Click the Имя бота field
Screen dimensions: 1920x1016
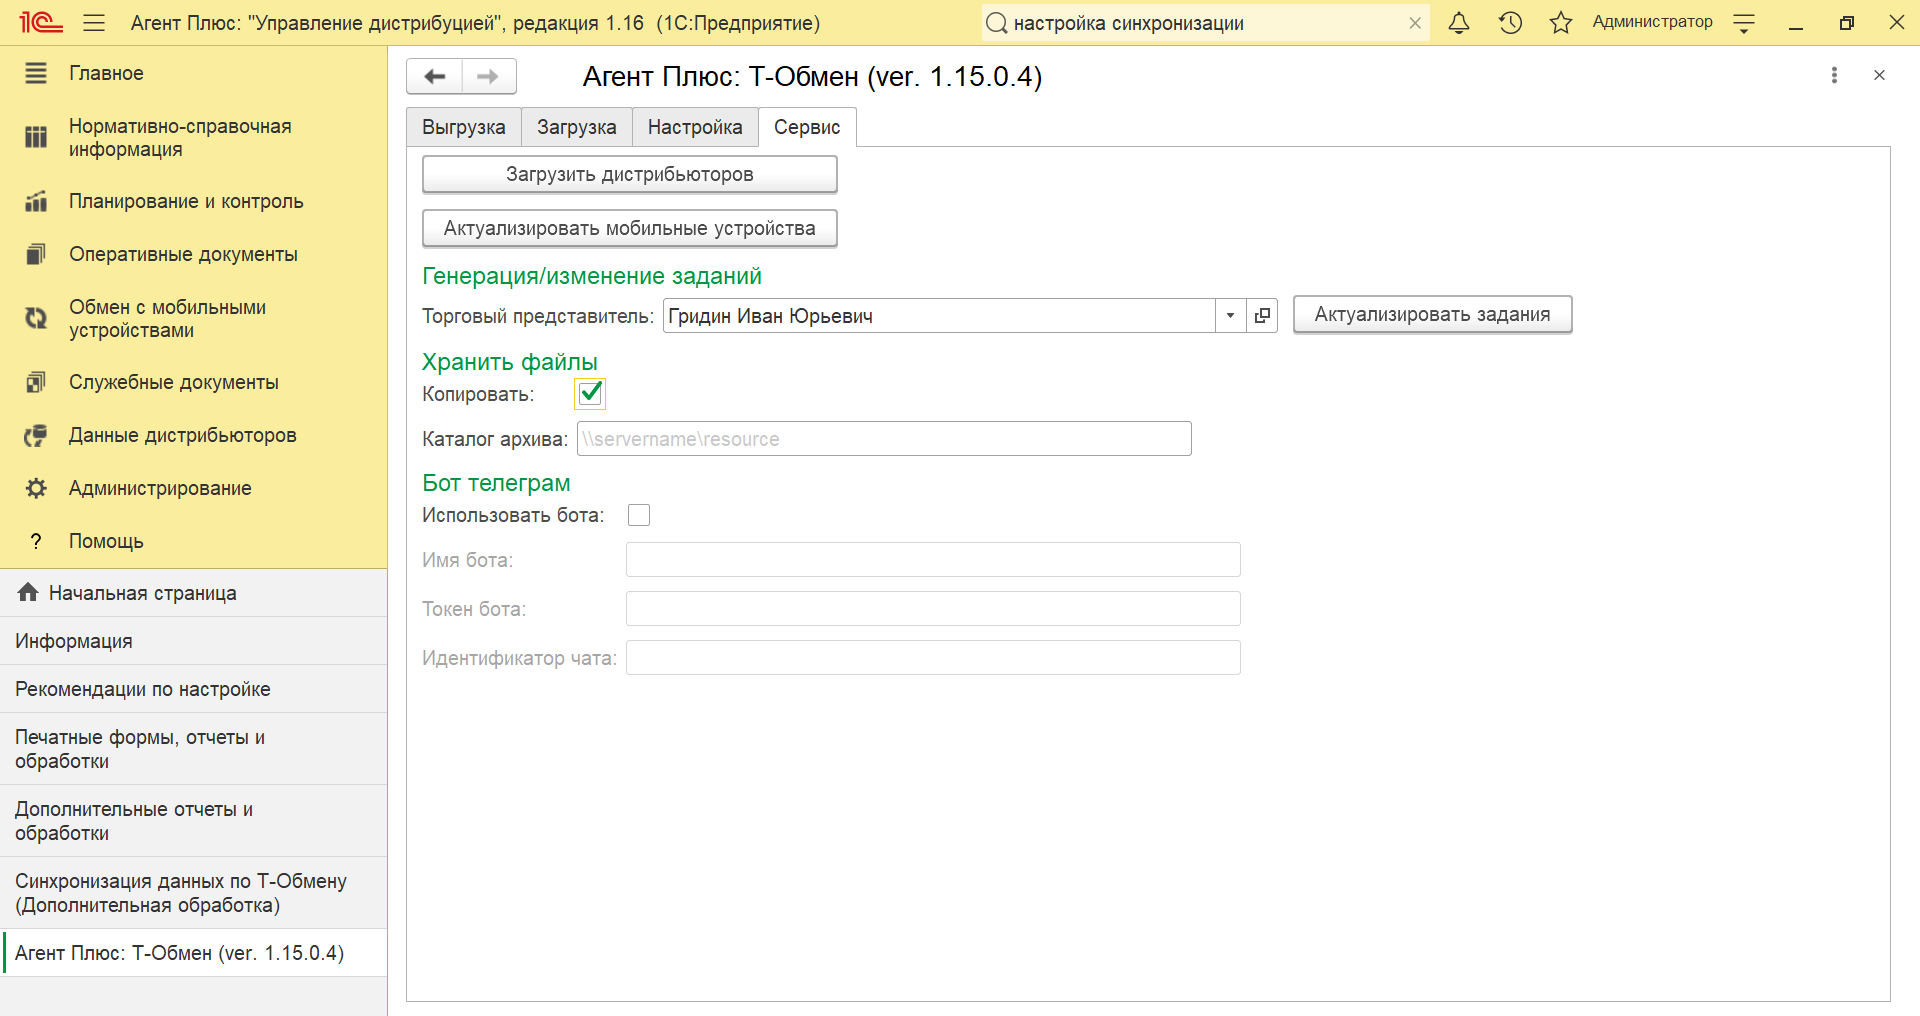coord(933,560)
